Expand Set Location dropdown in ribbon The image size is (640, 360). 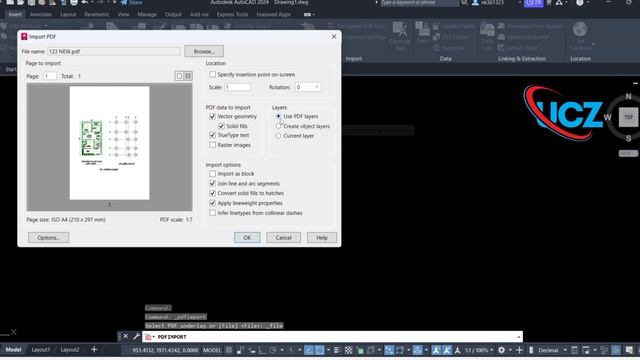(593, 44)
